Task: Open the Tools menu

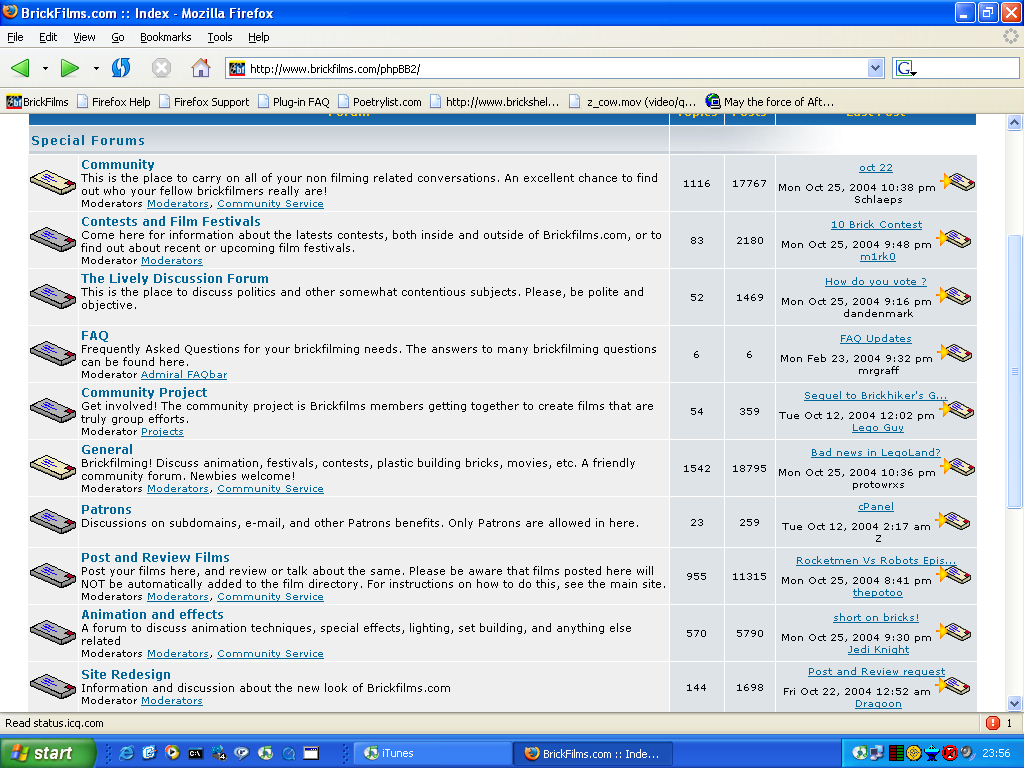Action: pos(220,37)
